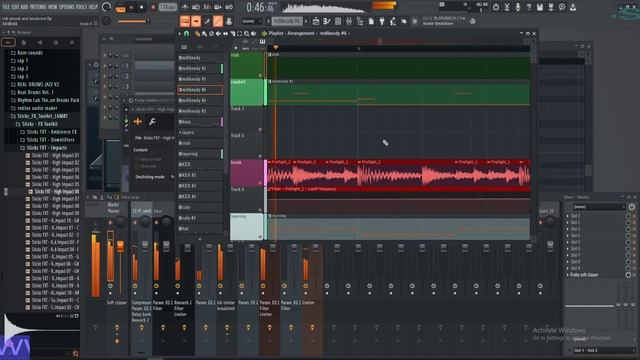640x360 pixels.
Task: Select the KICK #2 pattern in picker
Action: [200, 175]
